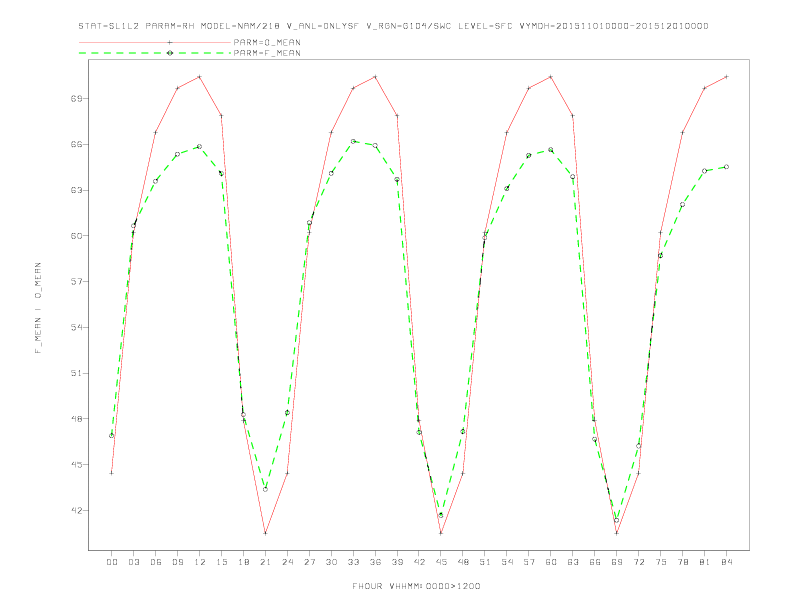Click the green F_MEAN circle at hour 33
Screen dimensions: 792x612
click(x=353, y=141)
